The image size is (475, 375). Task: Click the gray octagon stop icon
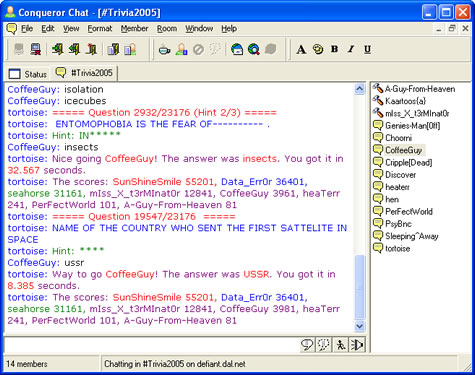[270, 49]
